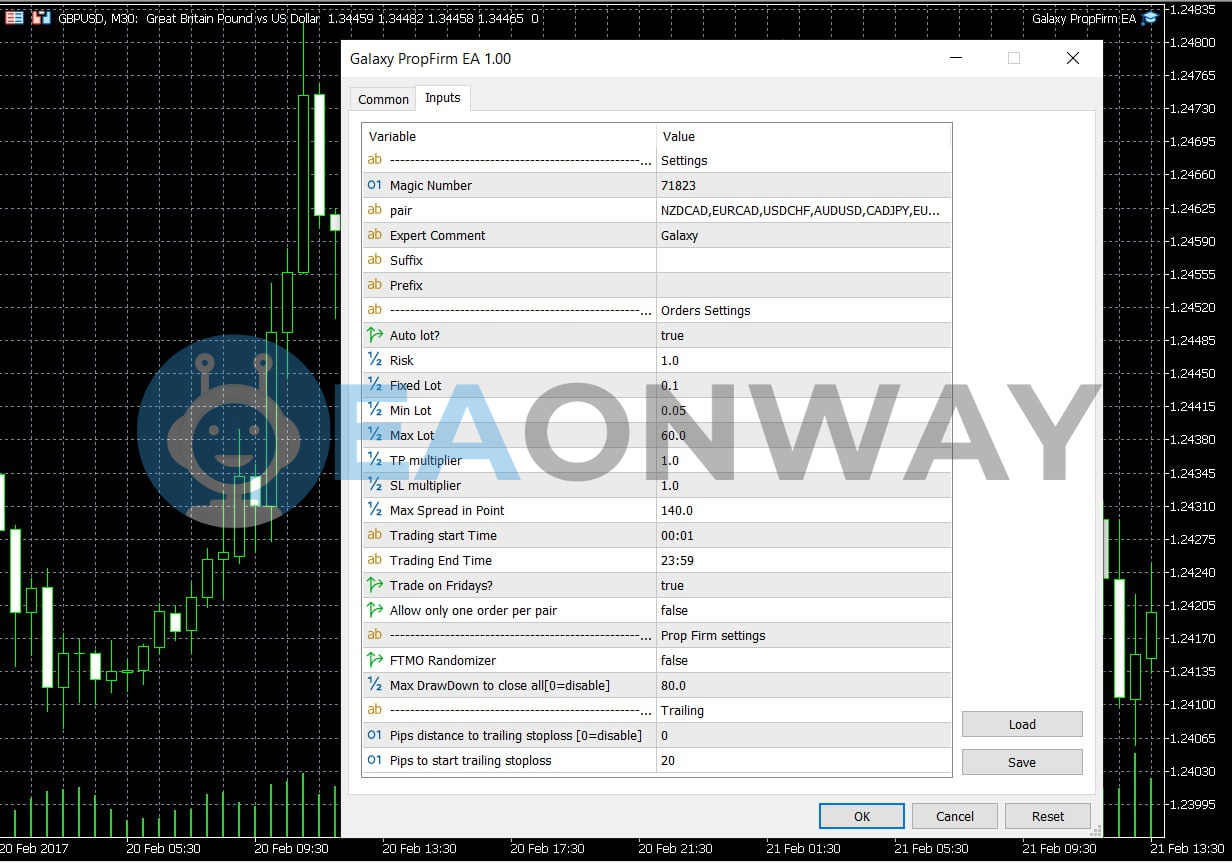Screen dimensions: 1232x863
Task: Select the Trading End Time value 23:59
Action: coord(804,560)
